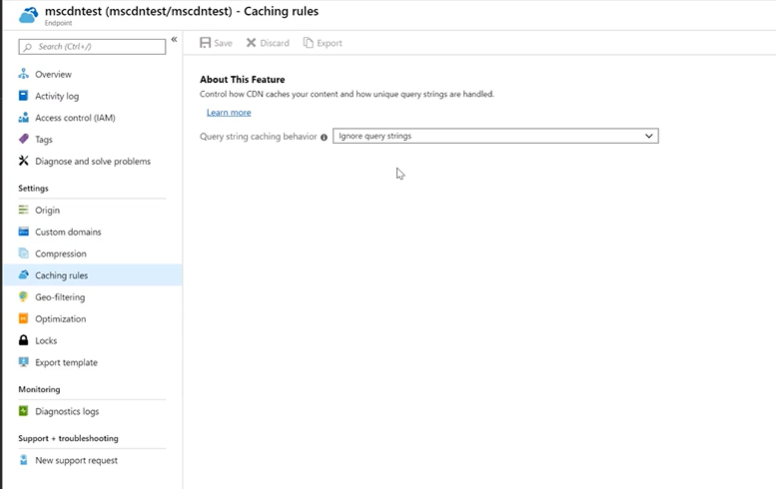
Task: Open the Locks page
Action: (x=46, y=341)
